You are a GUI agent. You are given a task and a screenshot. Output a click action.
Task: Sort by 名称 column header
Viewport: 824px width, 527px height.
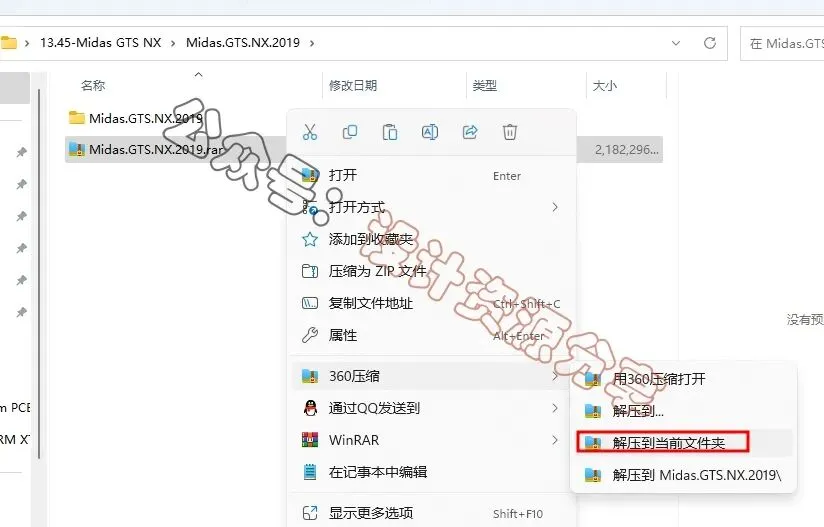(93, 85)
